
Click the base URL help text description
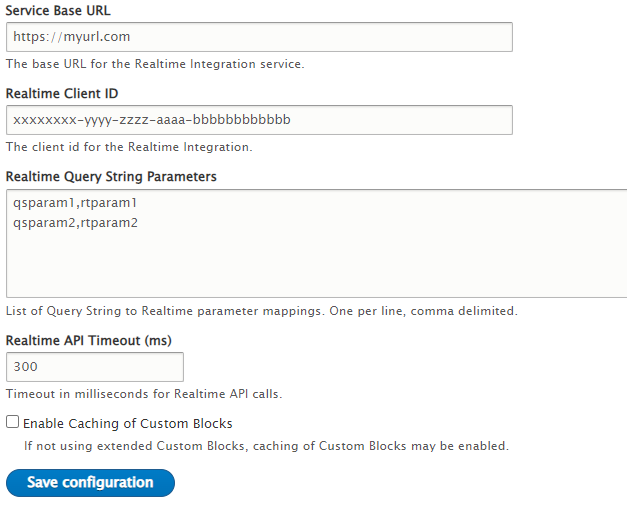(x=154, y=64)
